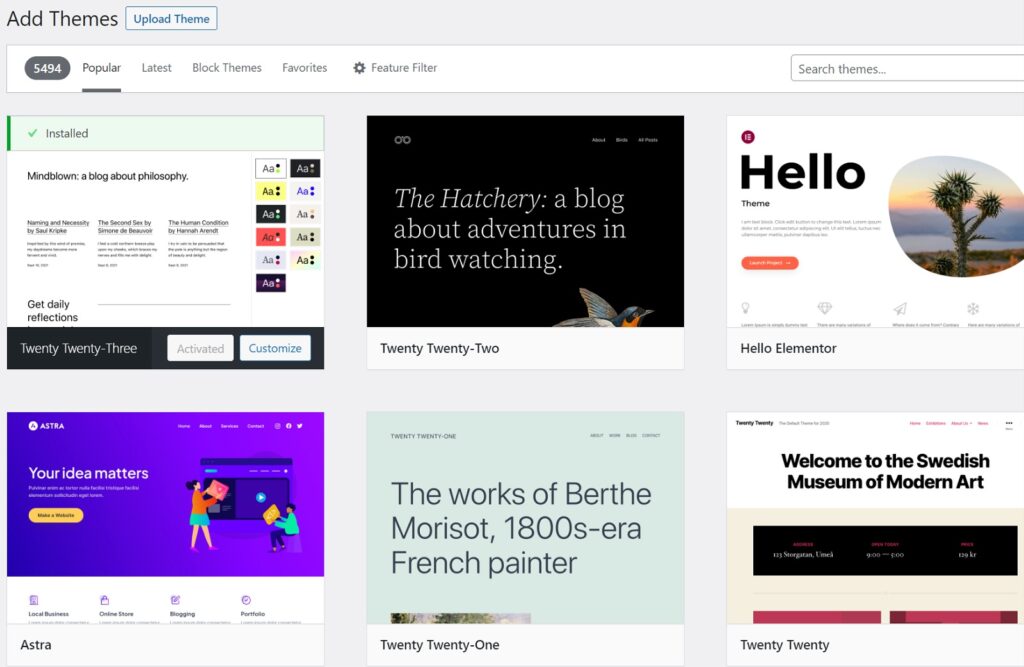Viewport: 1024px width, 667px height.
Task: Open the Astra theme preview
Action: click(x=165, y=517)
